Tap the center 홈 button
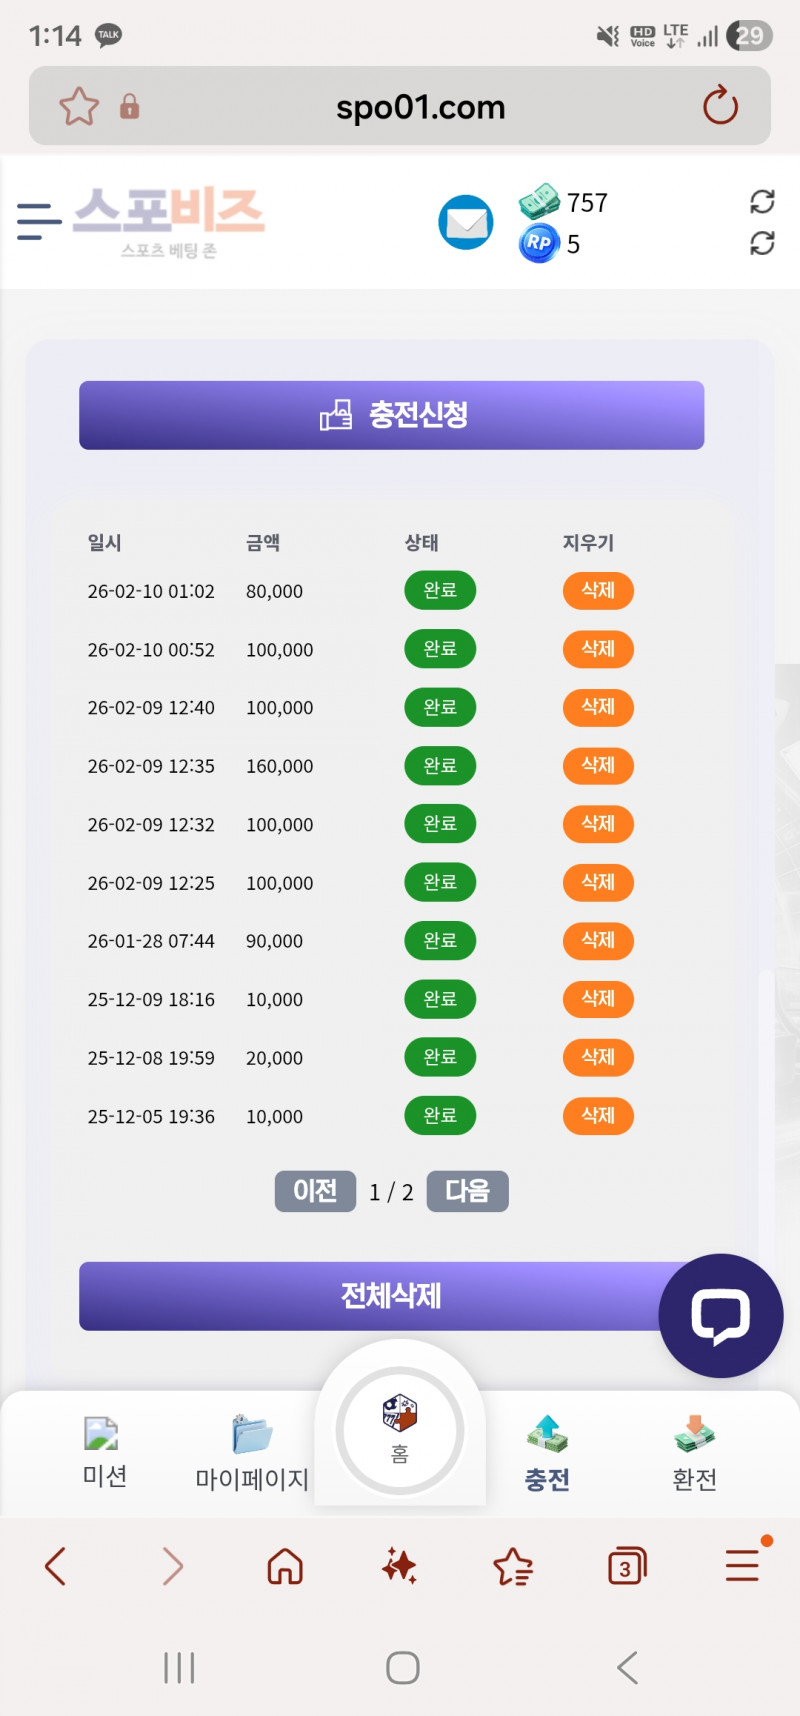This screenshot has height=1716, width=800. [400, 1430]
